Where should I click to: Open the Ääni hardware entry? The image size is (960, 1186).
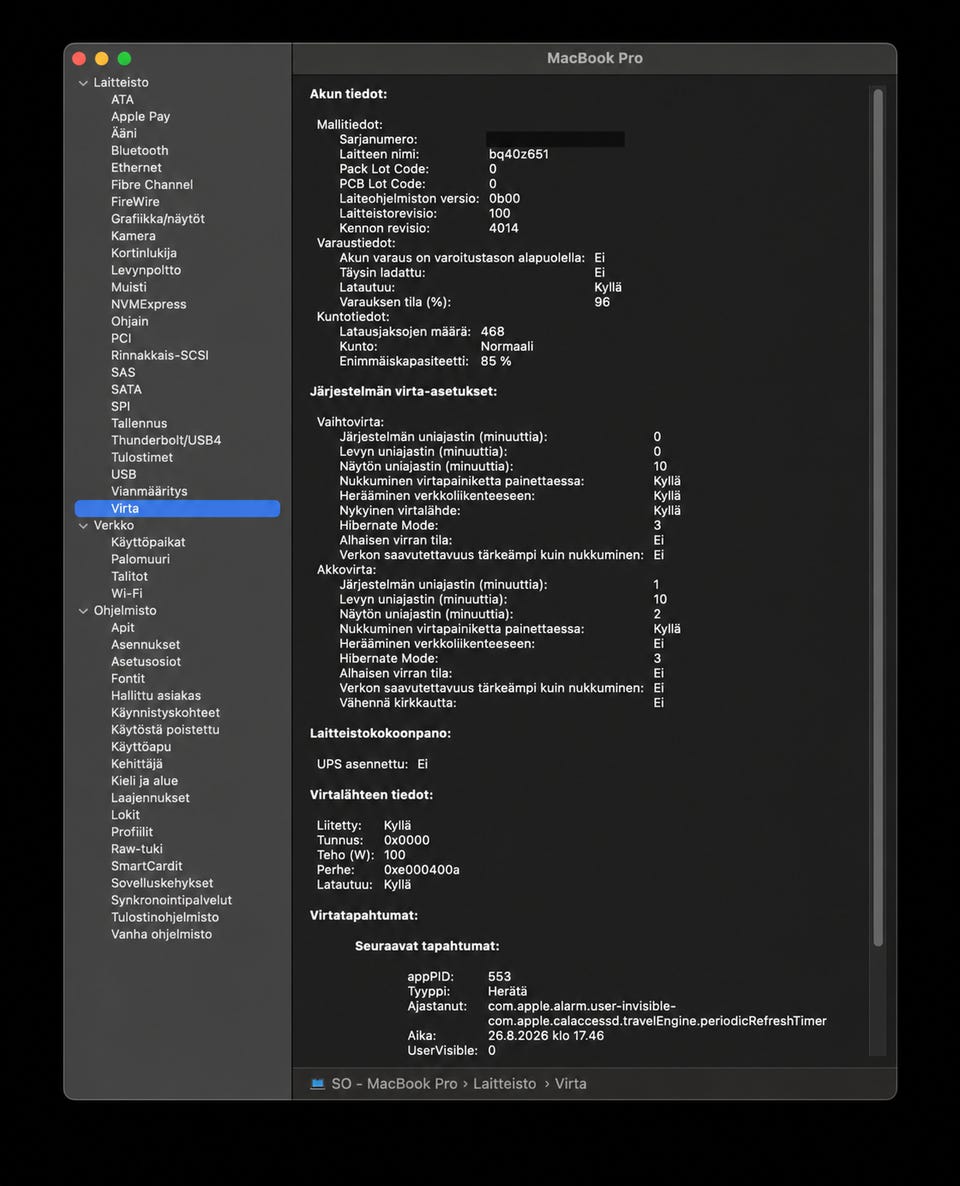[123, 133]
